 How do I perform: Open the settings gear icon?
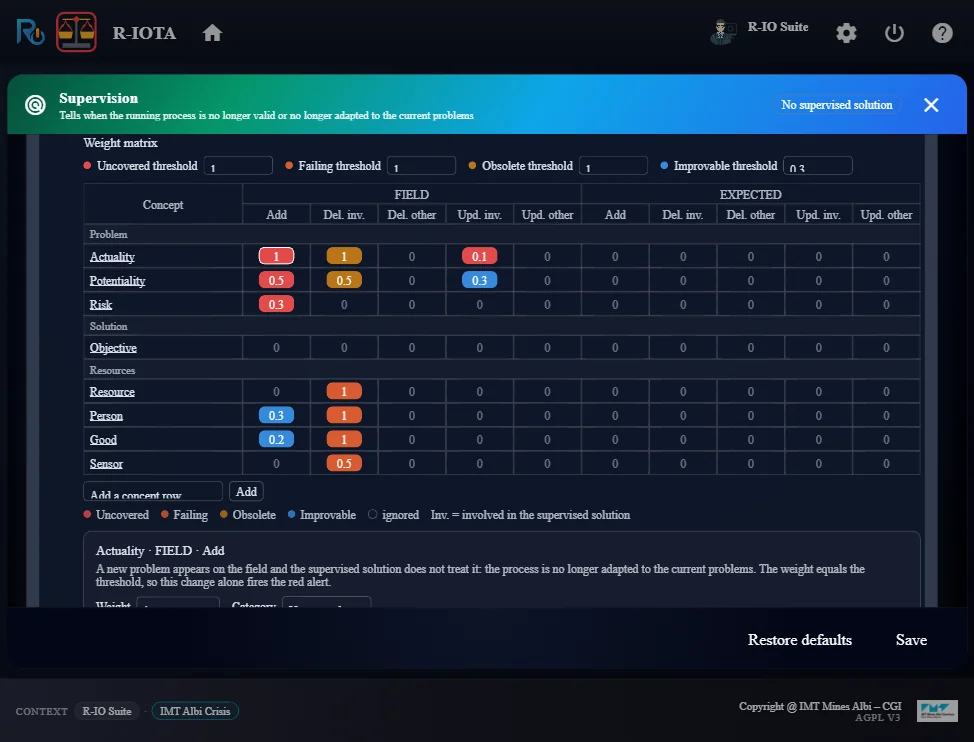click(846, 32)
